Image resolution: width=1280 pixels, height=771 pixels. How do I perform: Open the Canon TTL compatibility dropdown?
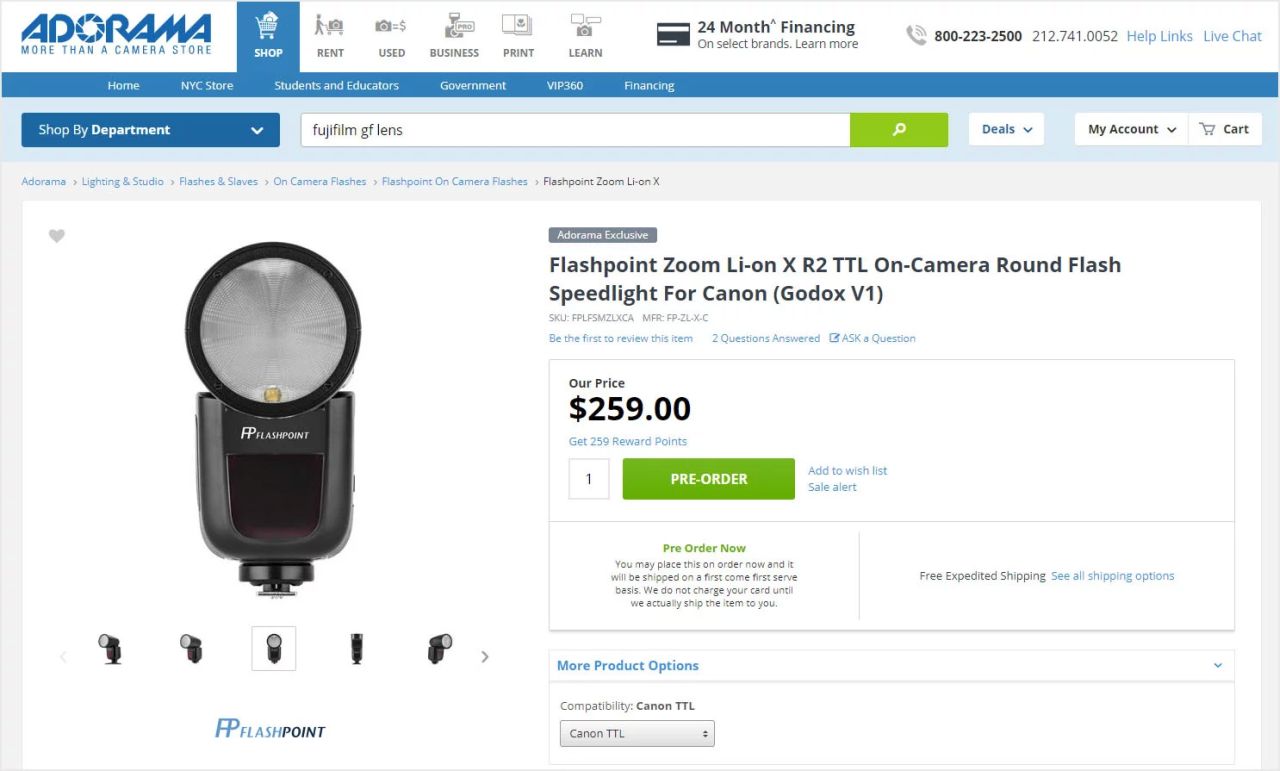coord(637,733)
